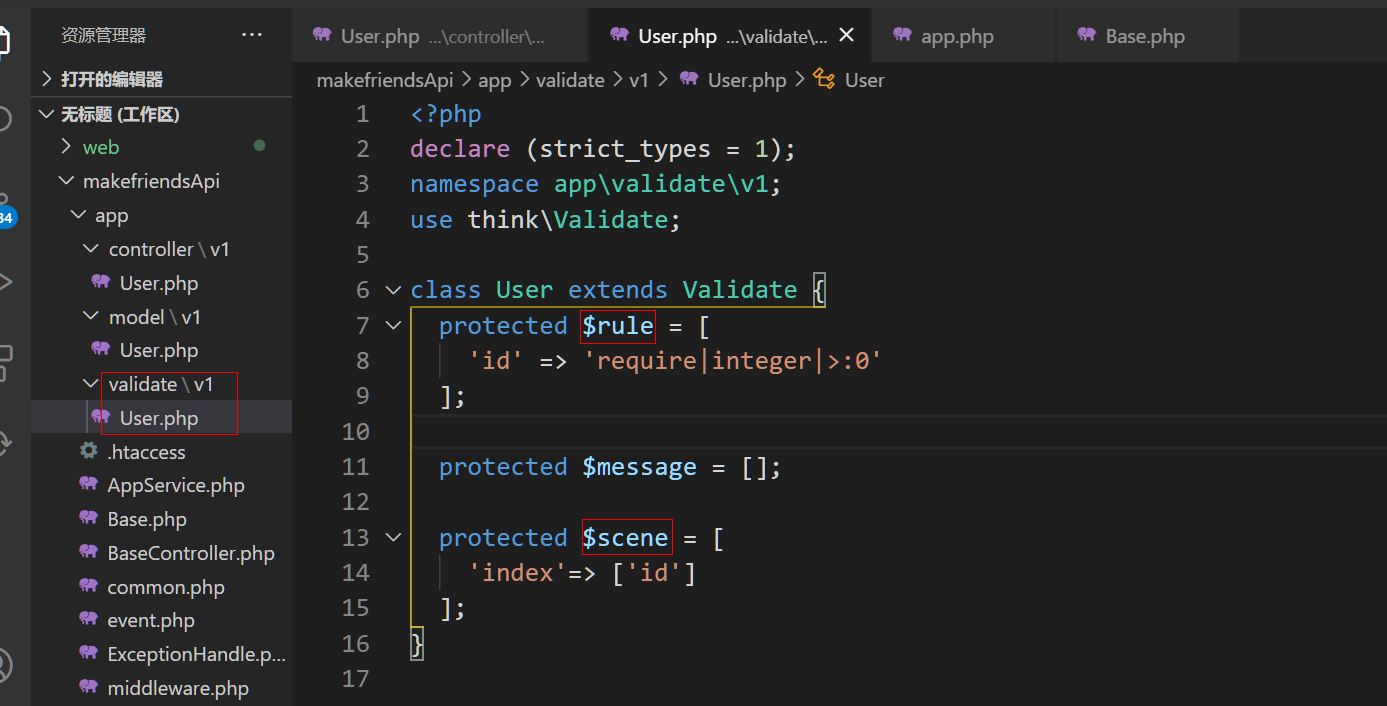The height and width of the screenshot is (706, 1387).
Task: Switch to the Base.php tab
Action: [1144, 36]
